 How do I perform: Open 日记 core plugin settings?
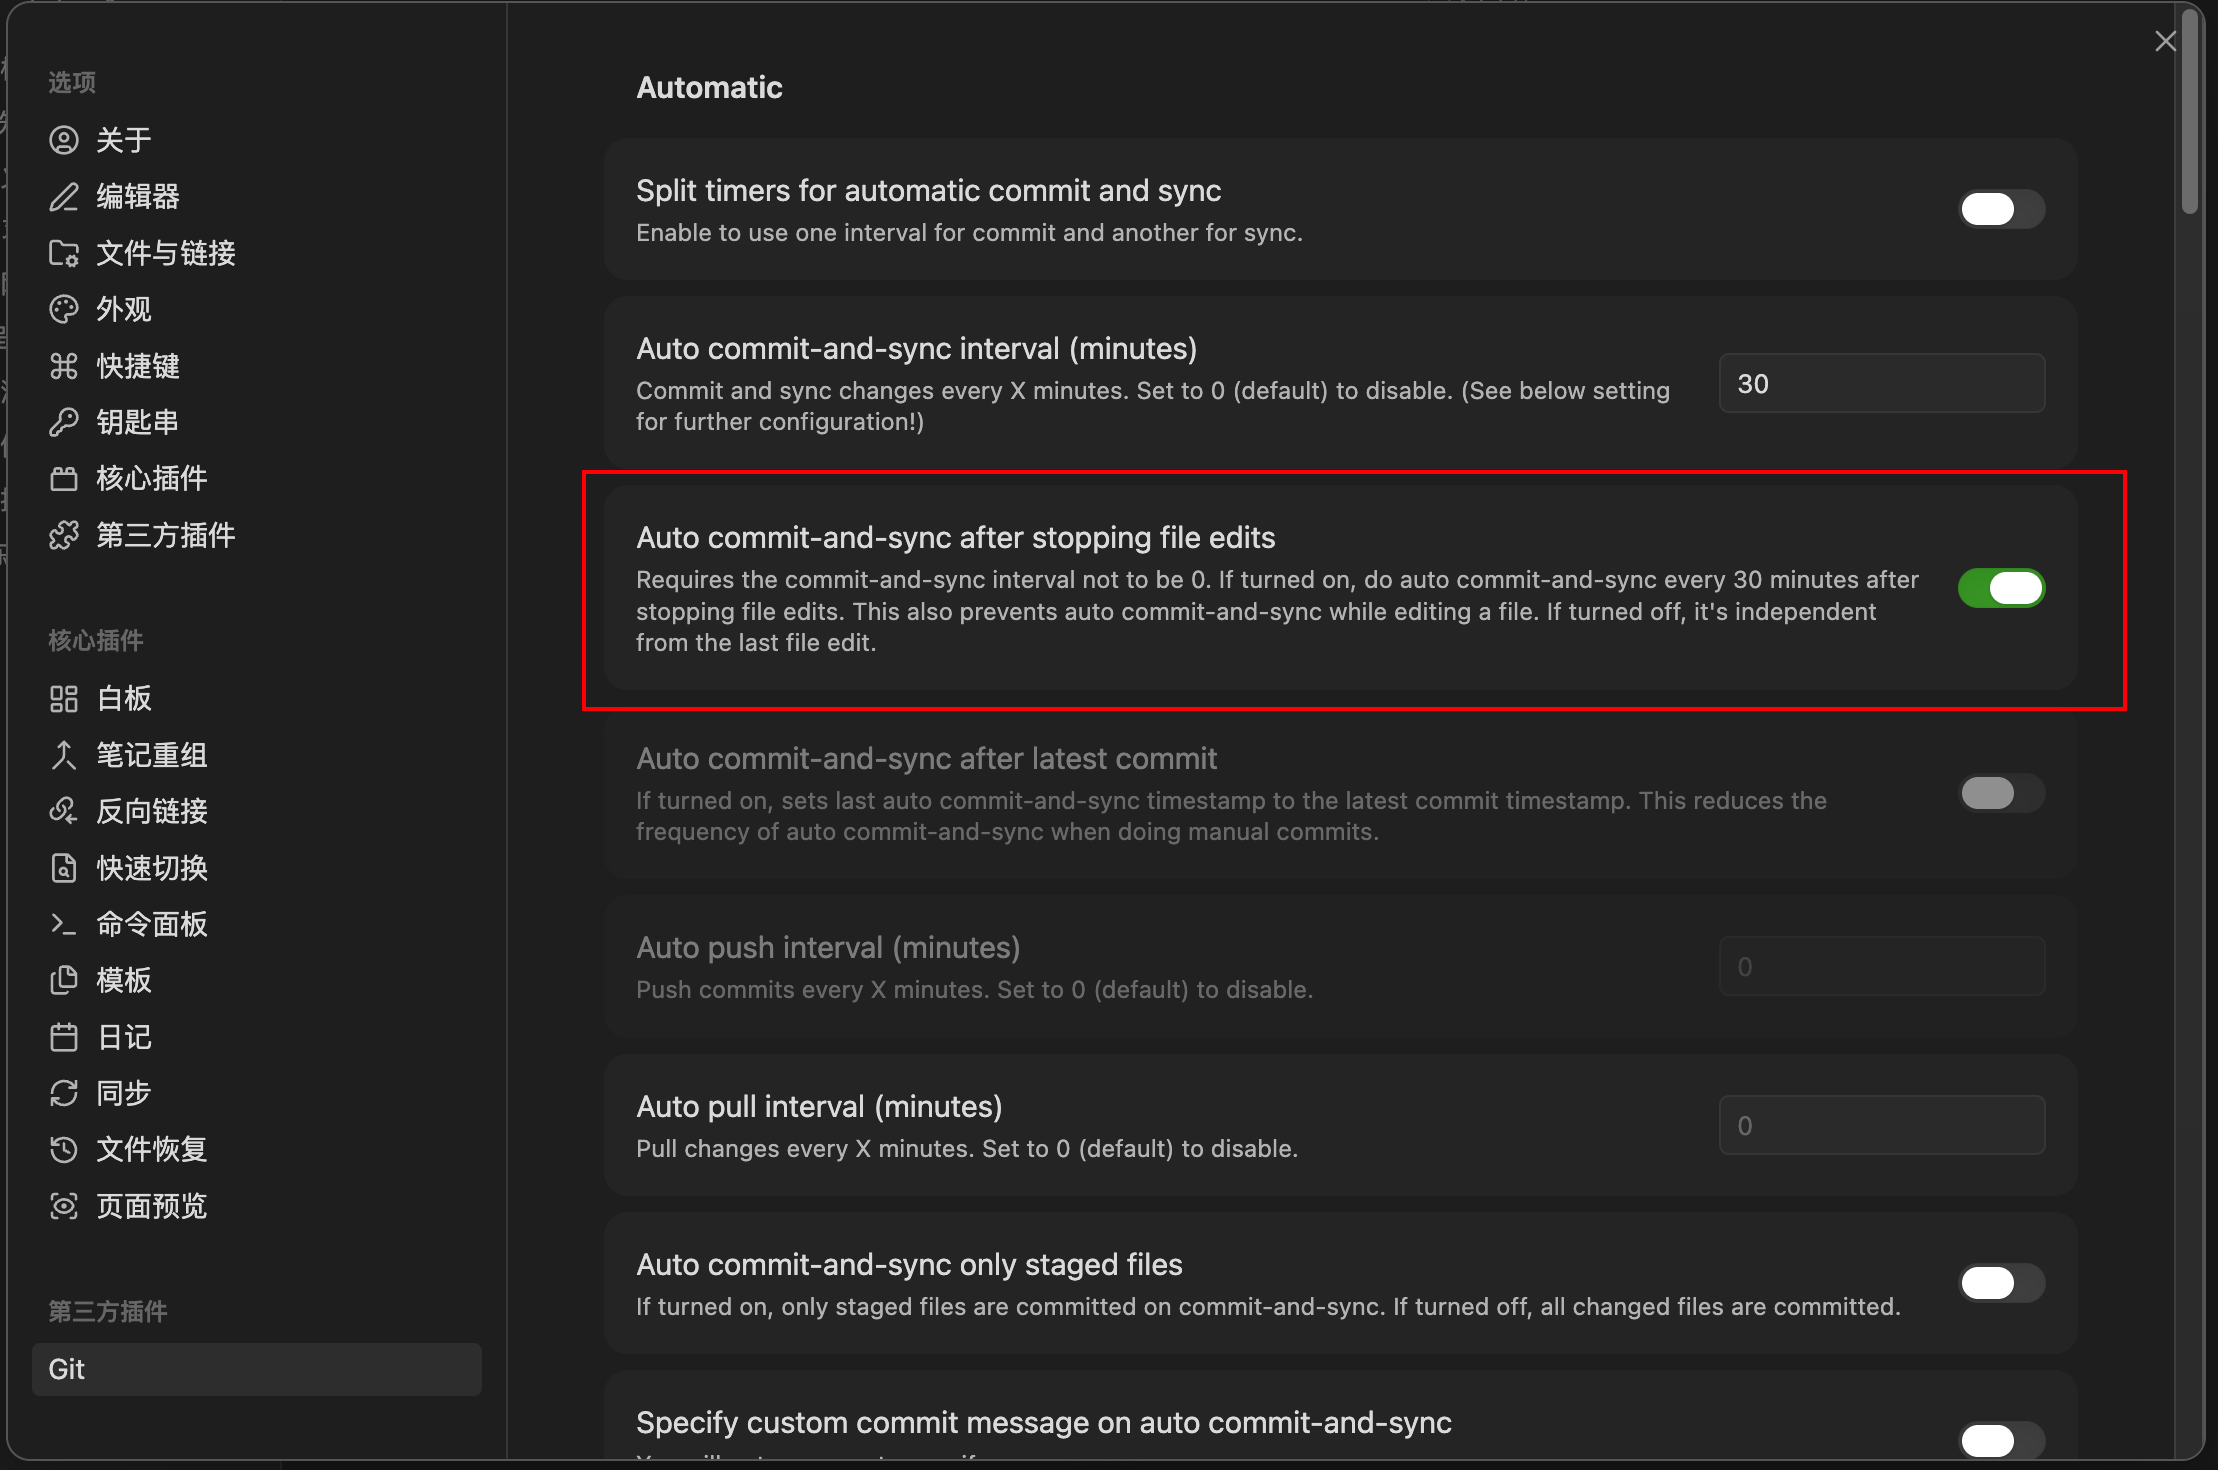click(257, 1037)
